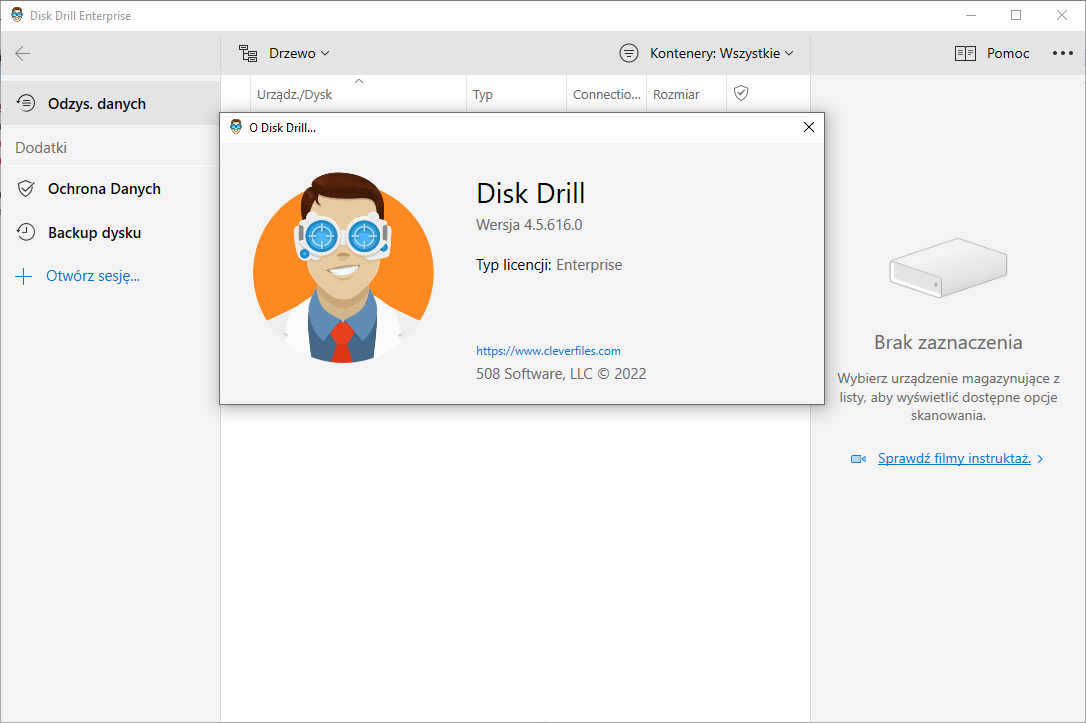Open the Kontenery: Wszystkie filter dropdown
This screenshot has height=723, width=1086.
722,53
